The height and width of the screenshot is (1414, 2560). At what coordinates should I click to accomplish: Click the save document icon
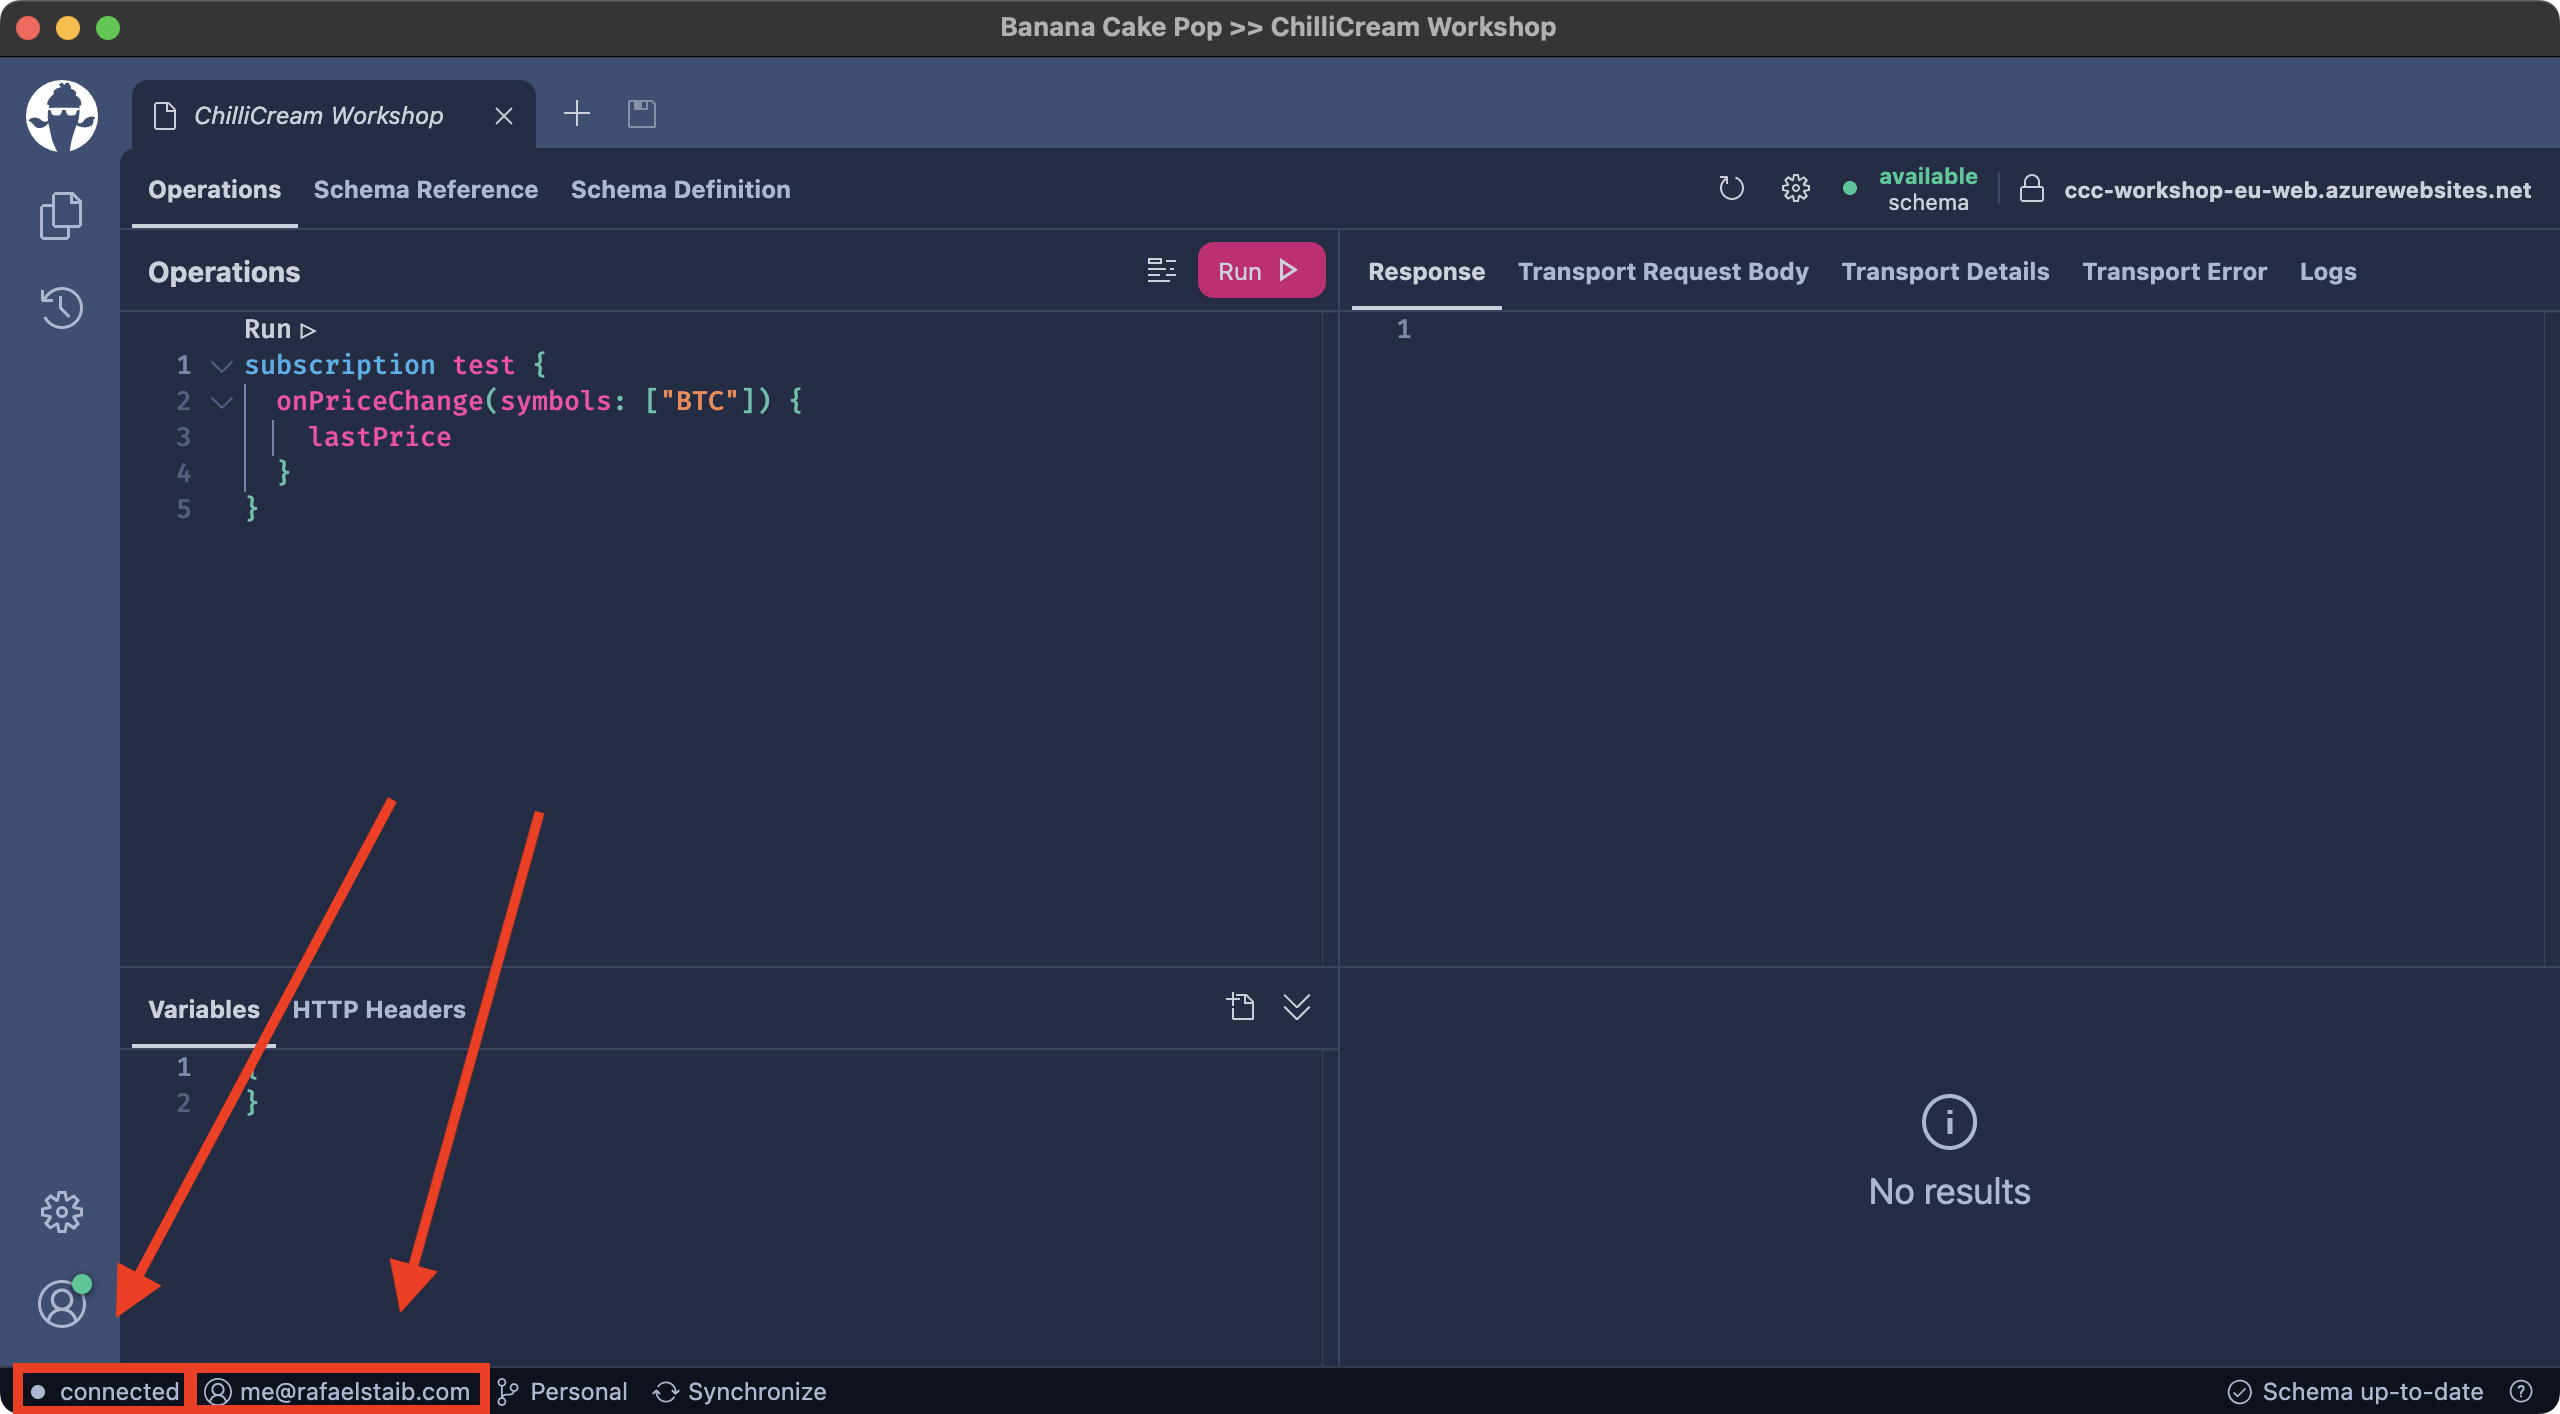click(x=642, y=114)
